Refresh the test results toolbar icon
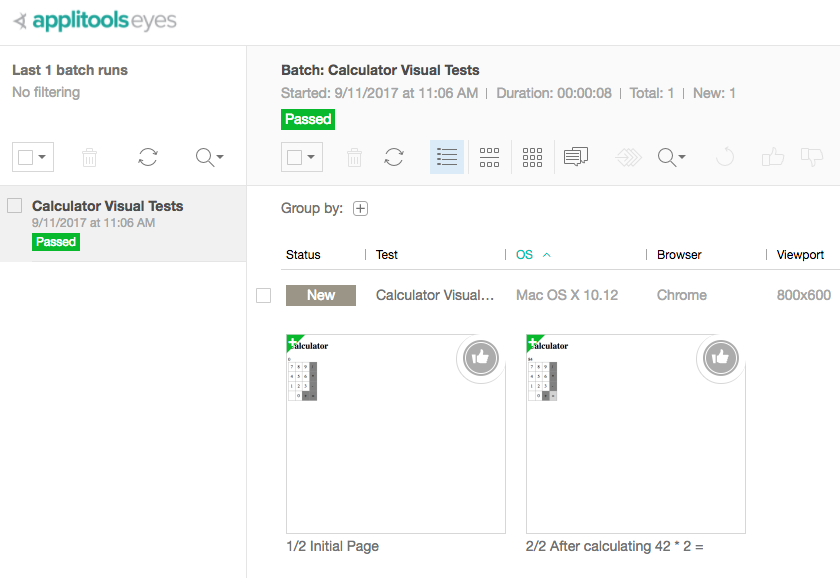Viewport: 840px width, 578px height. [x=394, y=157]
